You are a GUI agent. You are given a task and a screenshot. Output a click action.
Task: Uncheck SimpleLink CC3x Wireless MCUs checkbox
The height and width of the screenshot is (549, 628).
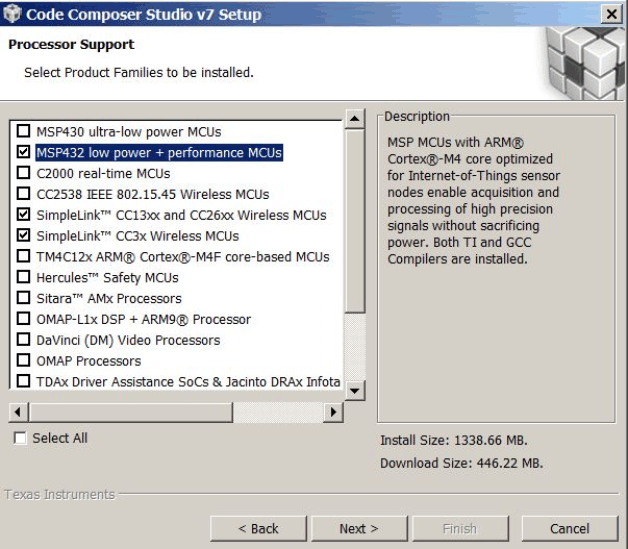coord(23,235)
